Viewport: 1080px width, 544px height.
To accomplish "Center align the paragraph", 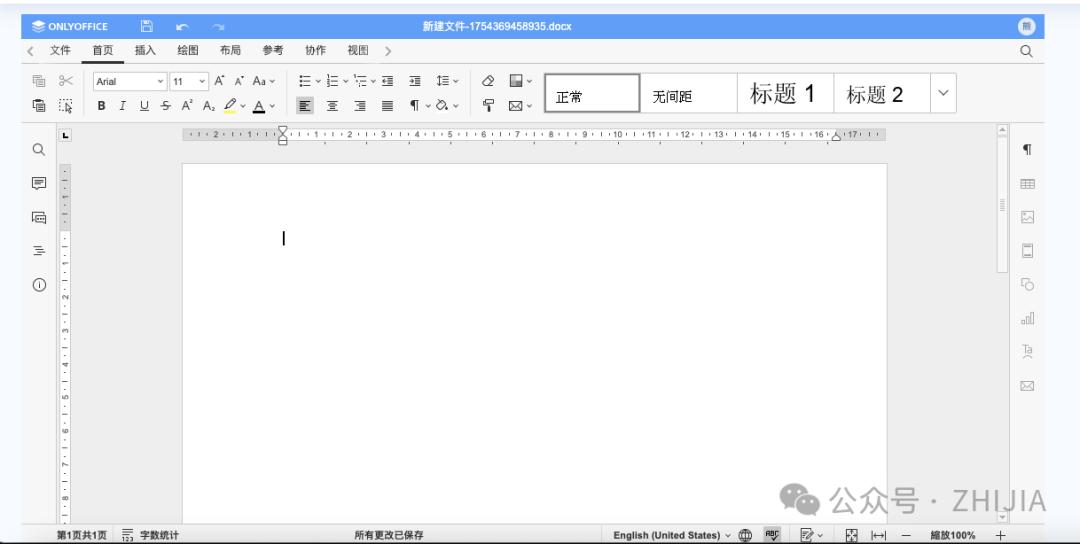I will click(x=333, y=106).
